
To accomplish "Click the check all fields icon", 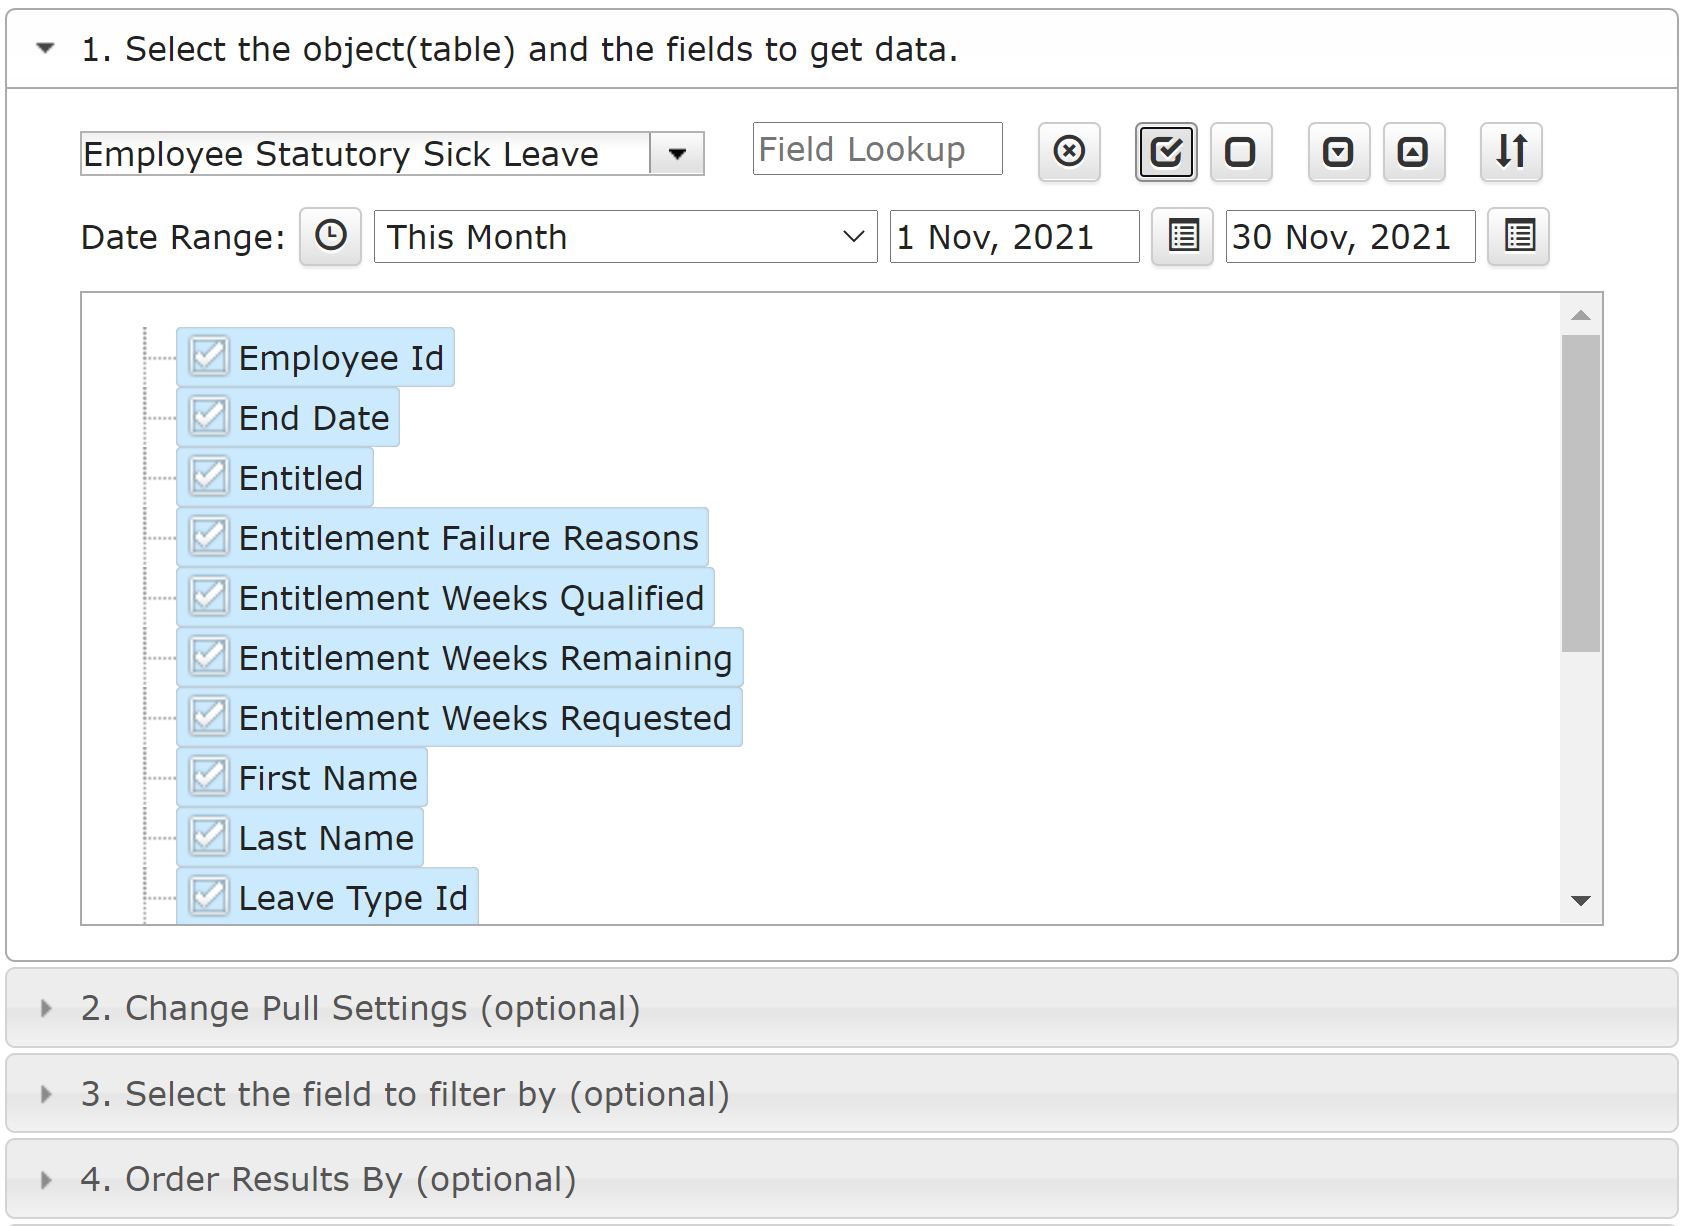I will click(1166, 152).
